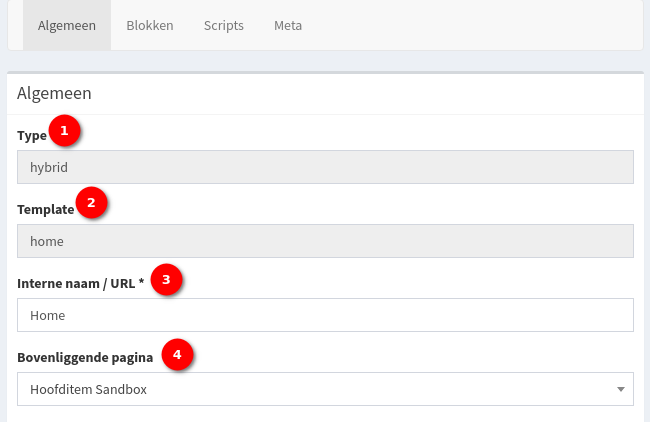Click the red number 4 marker
The width and height of the screenshot is (650, 422).
[x=178, y=354]
